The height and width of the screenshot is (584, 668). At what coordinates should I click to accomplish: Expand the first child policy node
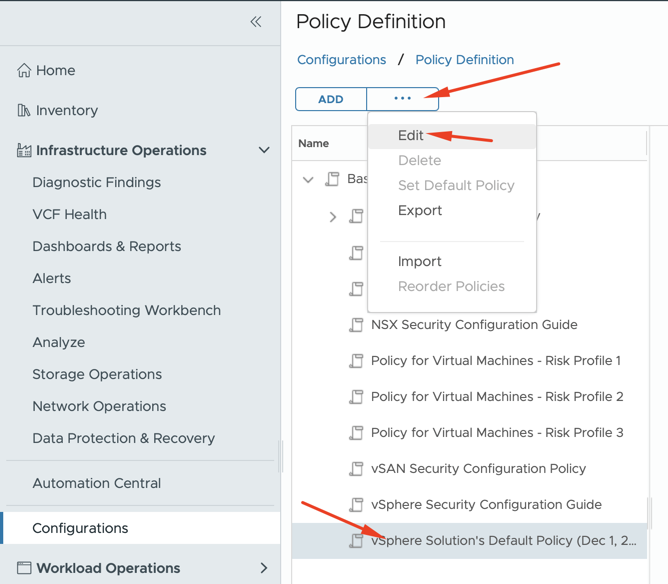(x=333, y=217)
